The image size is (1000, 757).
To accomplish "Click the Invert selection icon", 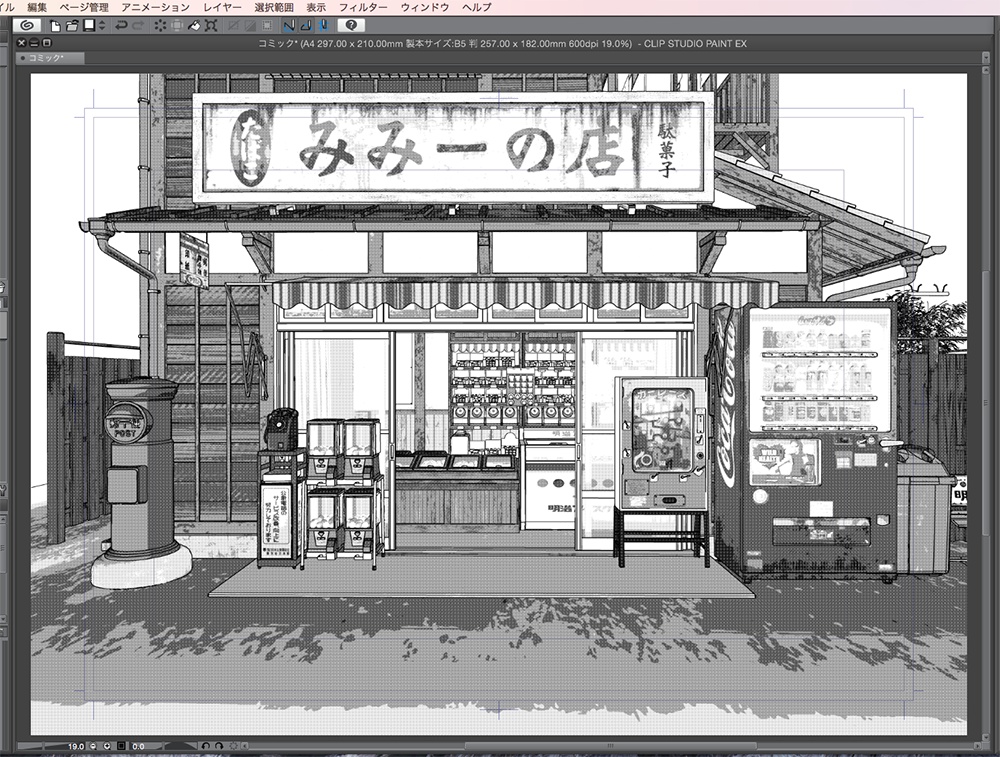I will 175,27.
